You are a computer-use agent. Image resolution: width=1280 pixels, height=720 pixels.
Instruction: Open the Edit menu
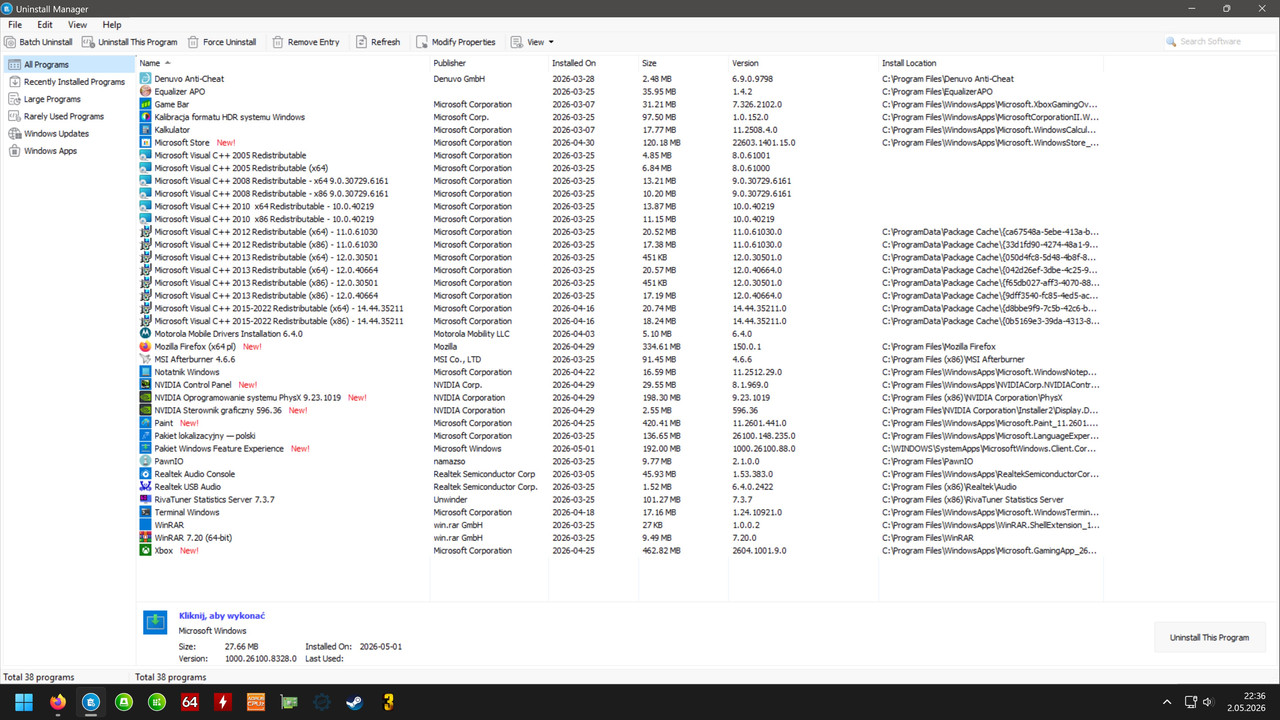(x=45, y=25)
